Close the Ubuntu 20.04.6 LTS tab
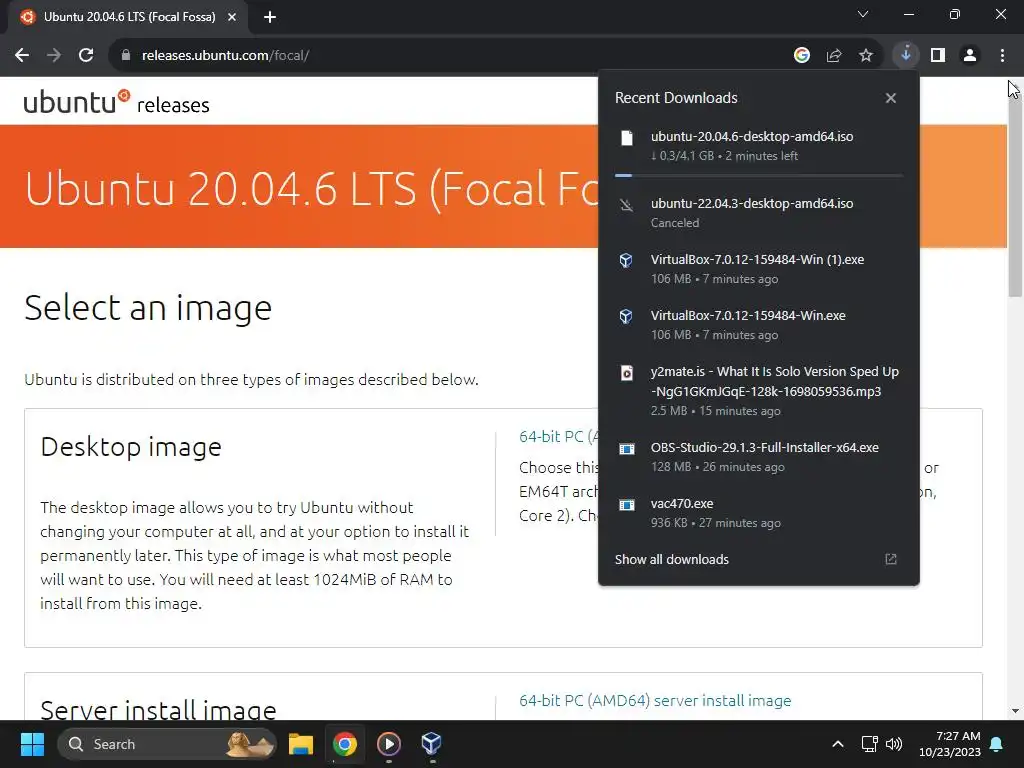 click(232, 17)
